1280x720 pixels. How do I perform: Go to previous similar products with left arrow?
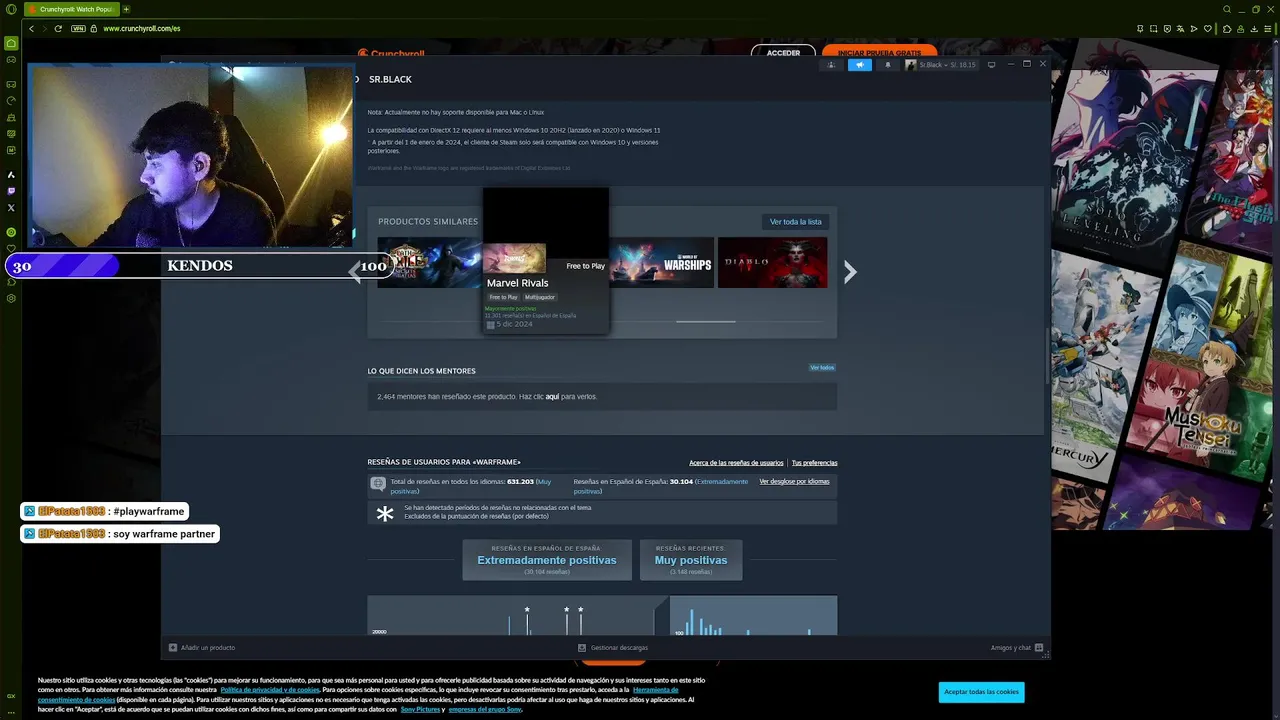(354, 272)
